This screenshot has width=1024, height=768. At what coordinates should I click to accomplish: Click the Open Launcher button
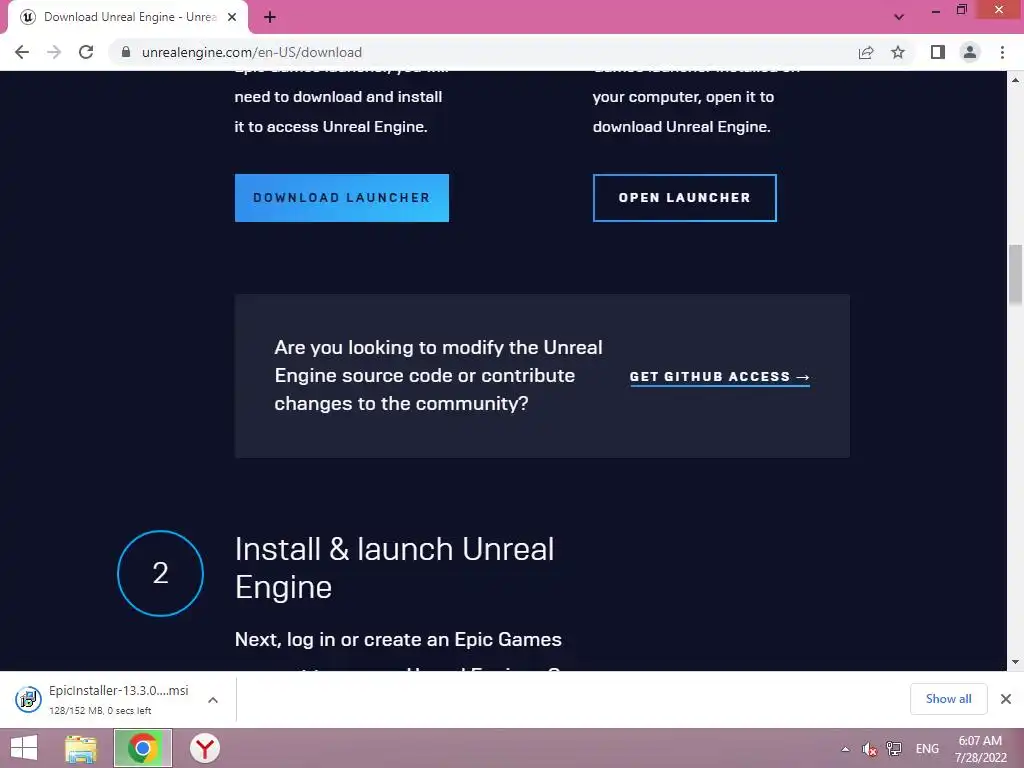tap(684, 198)
